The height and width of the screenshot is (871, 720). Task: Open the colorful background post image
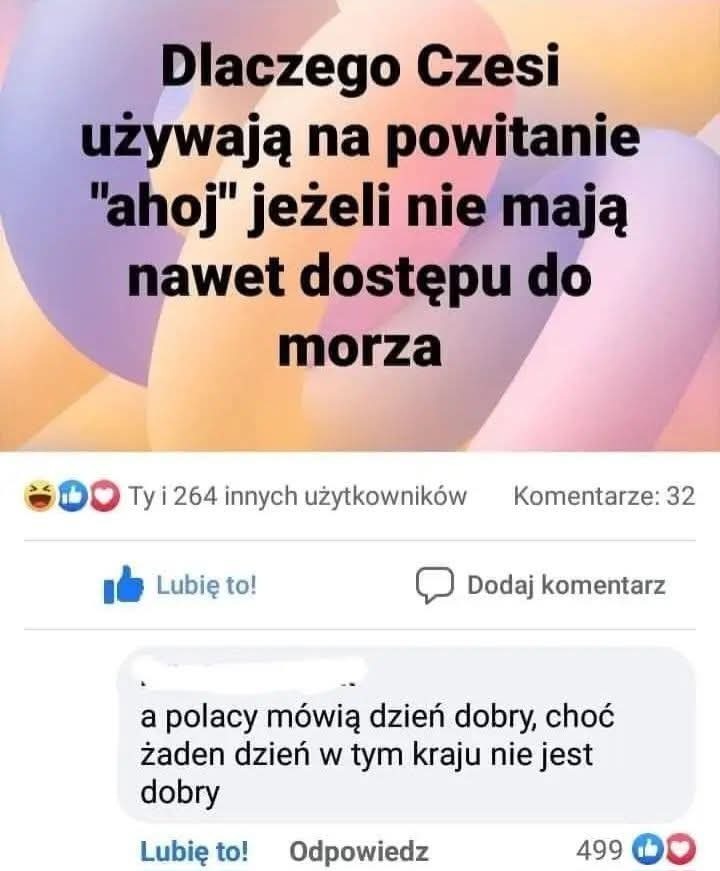(360, 225)
